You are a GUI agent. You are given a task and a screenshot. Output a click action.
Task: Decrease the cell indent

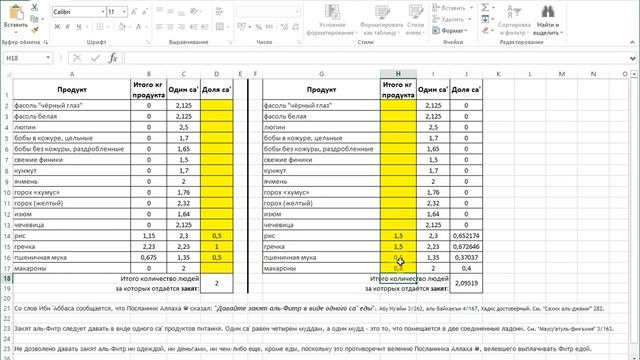coord(194,27)
